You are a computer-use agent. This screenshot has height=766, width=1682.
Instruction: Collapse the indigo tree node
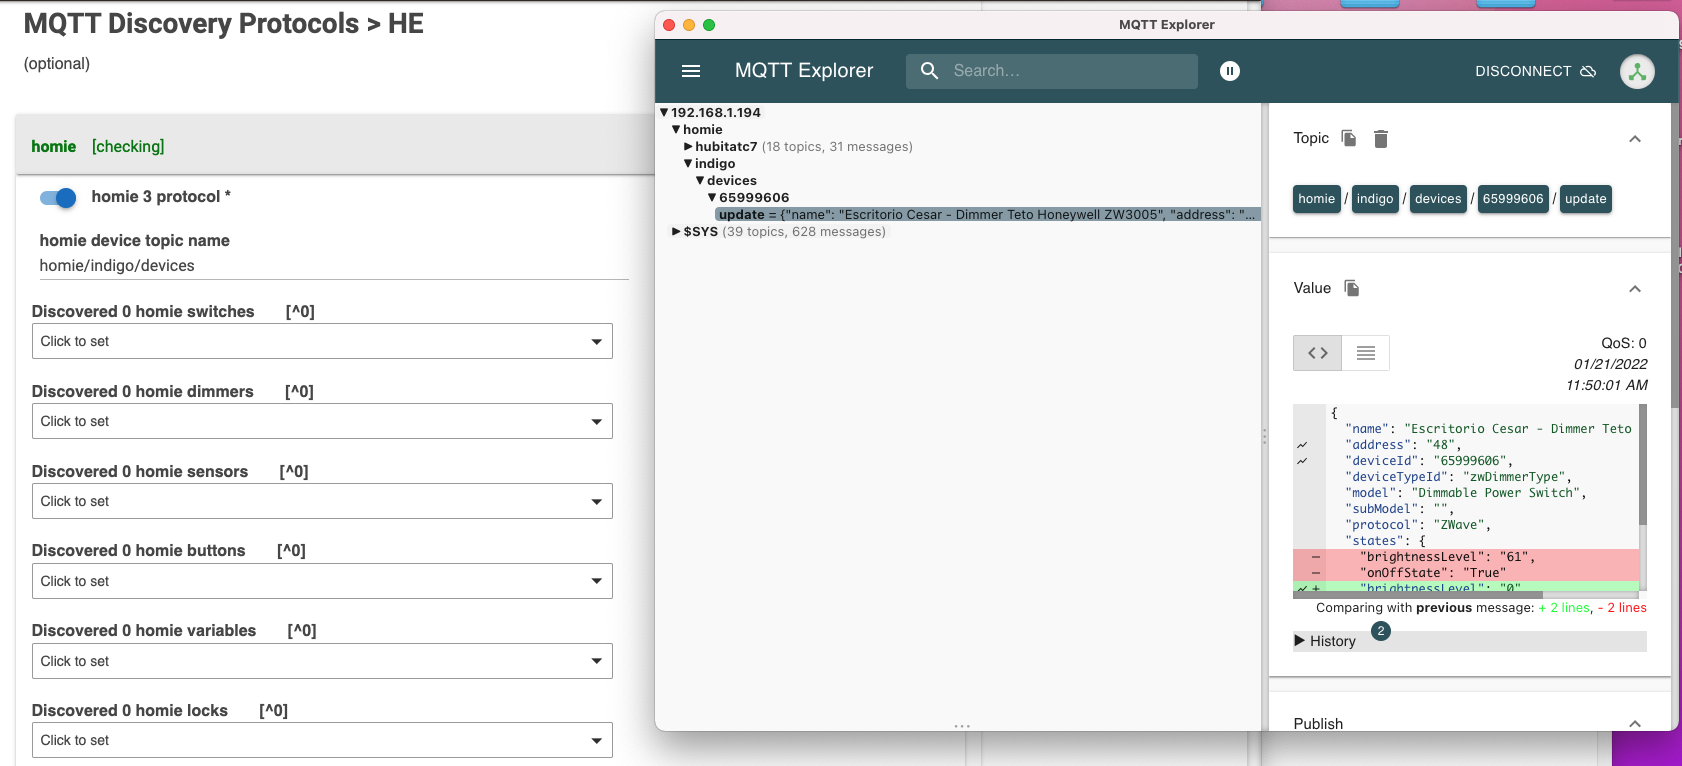click(x=688, y=164)
